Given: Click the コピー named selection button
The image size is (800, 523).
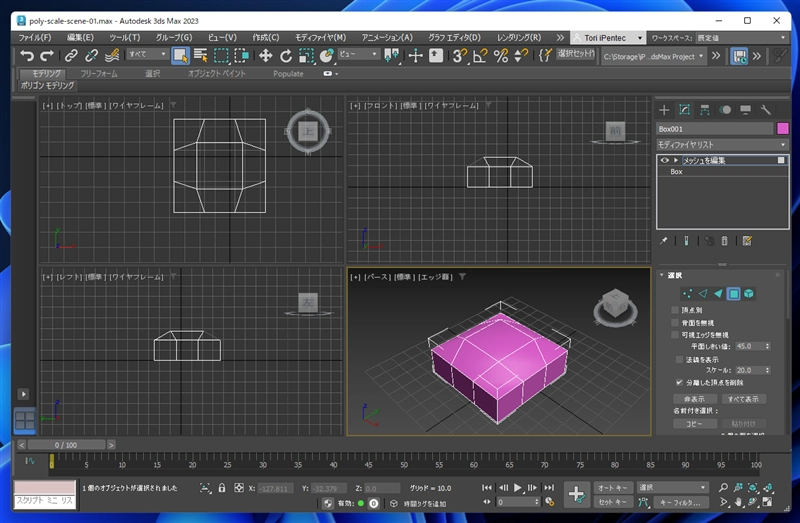Looking at the screenshot, I should click(x=694, y=424).
